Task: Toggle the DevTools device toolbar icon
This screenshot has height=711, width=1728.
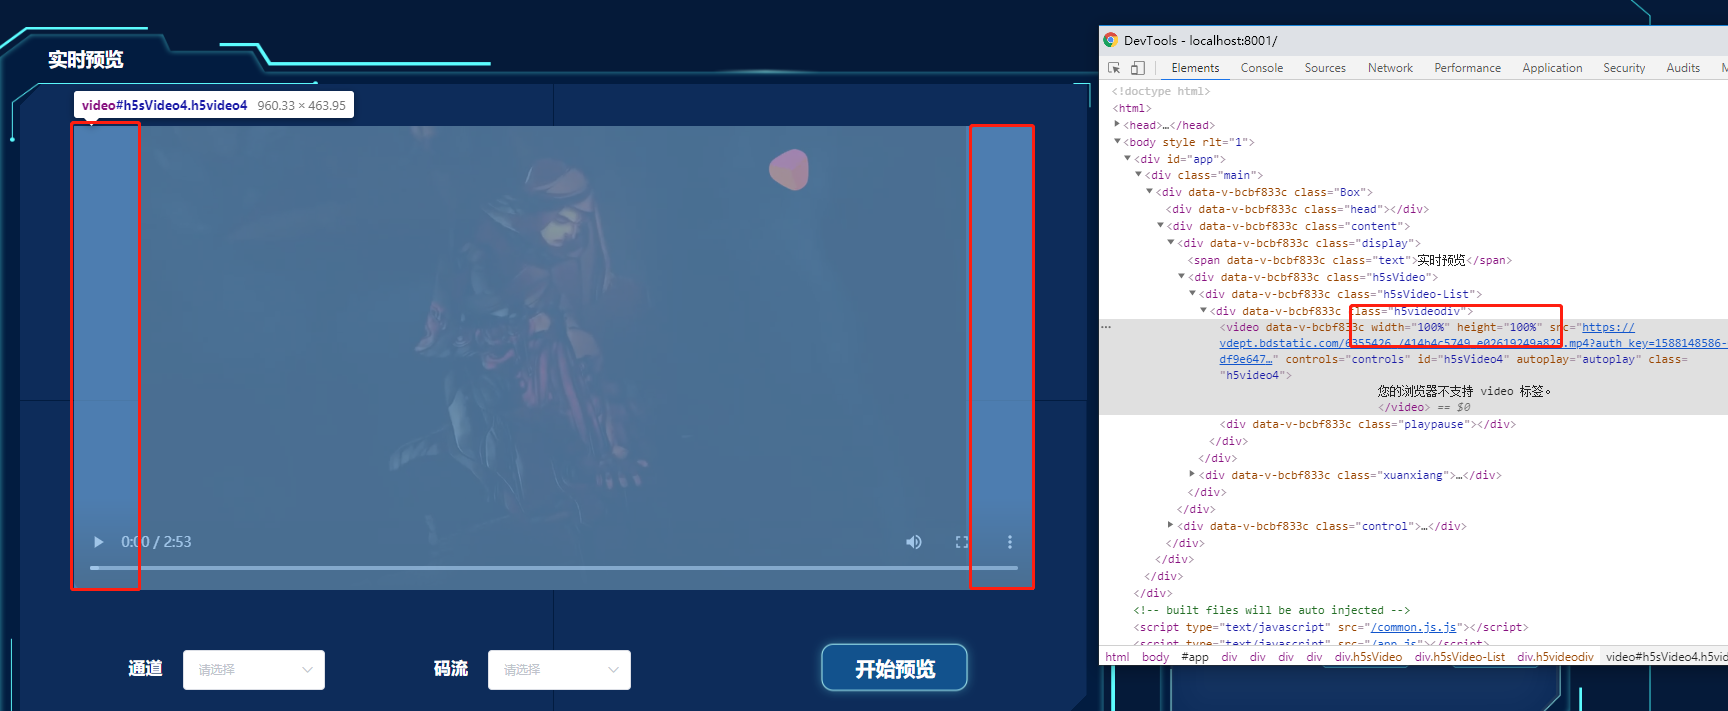Action: click(1138, 68)
